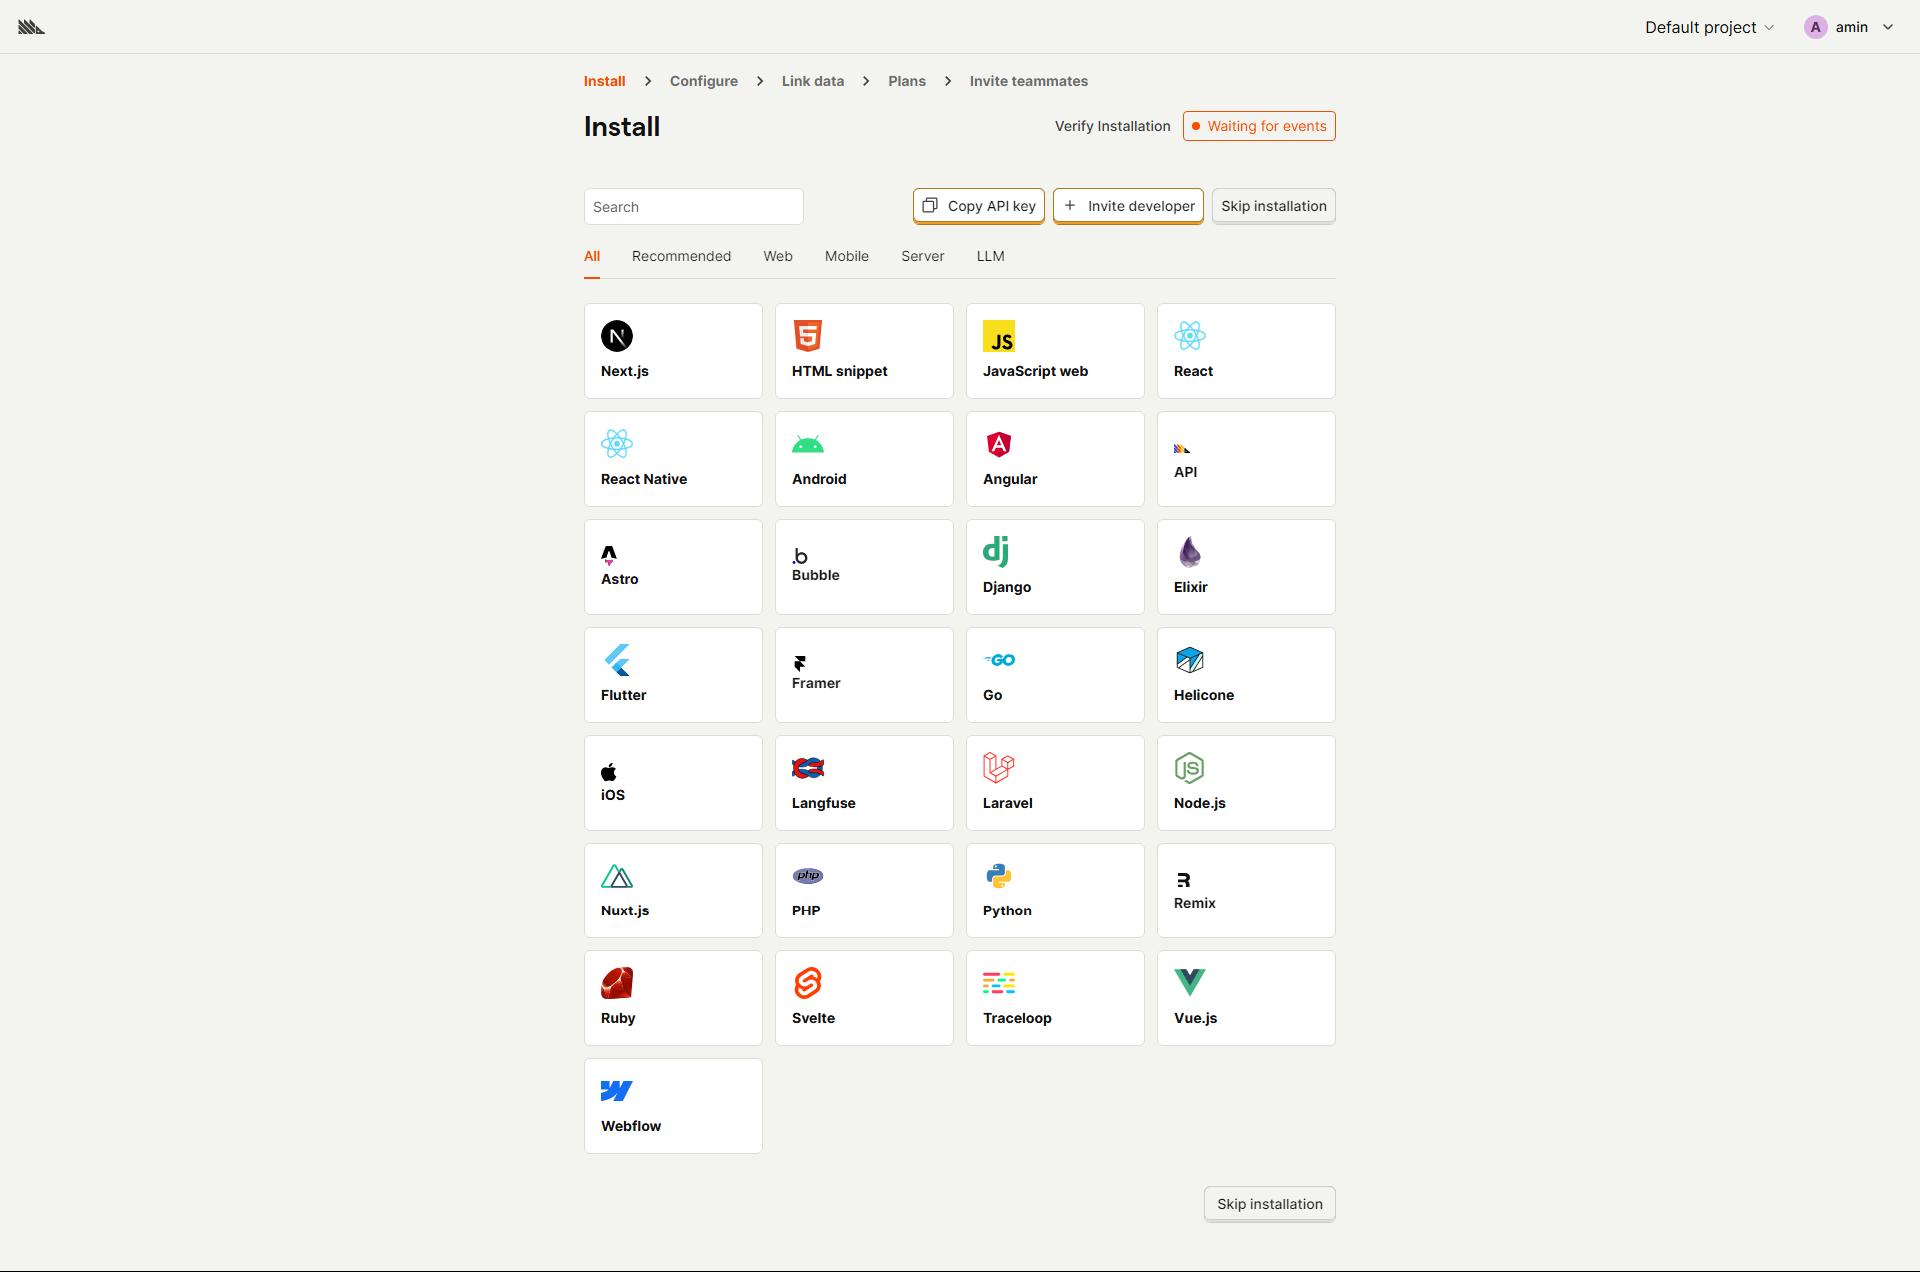
Task: Click the Invite developer button
Action: coord(1128,206)
